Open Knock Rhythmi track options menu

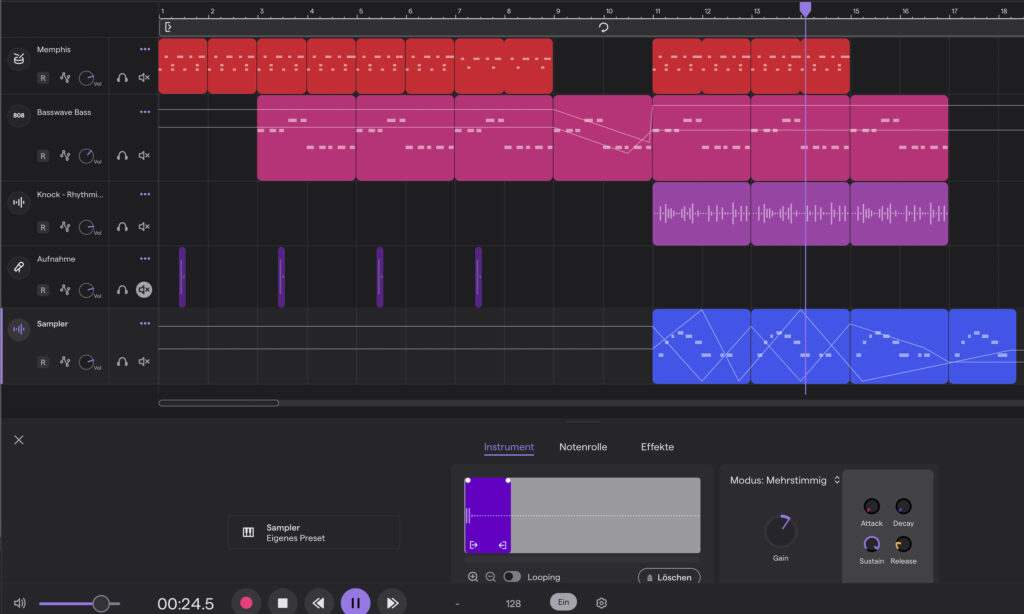(145, 194)
